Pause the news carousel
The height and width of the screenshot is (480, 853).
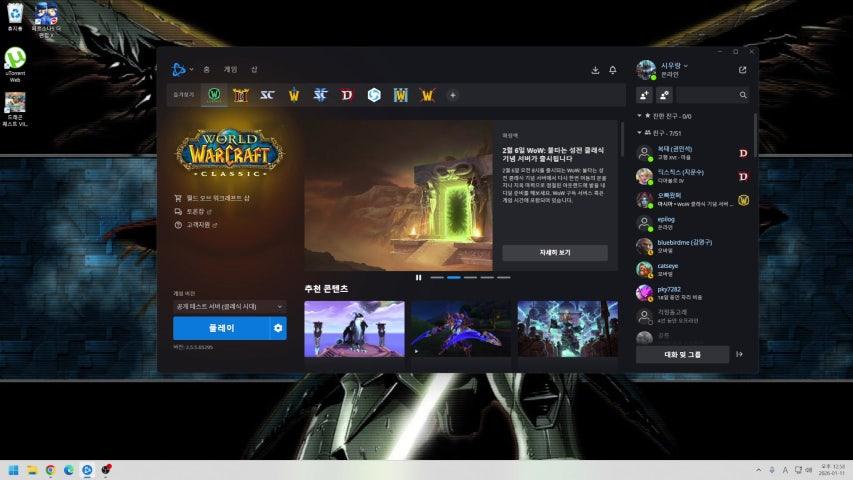[418, 278]
